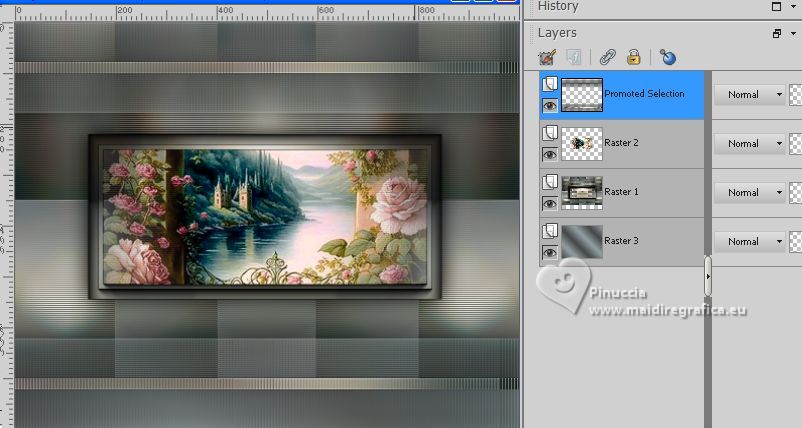This screenshot has width=802, height=428.
Task: Select the Raster 3 layer thumbnail
Action: [x=582, y=241]
